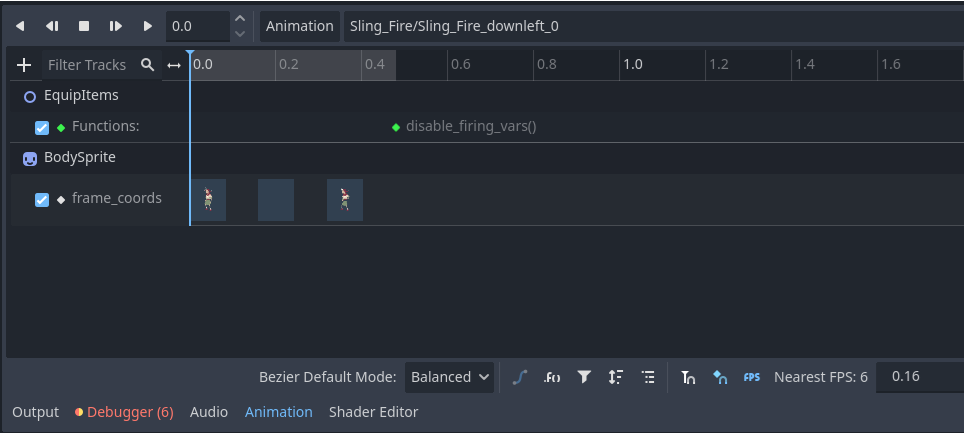This screenshot has width=964, height=433.
Task: Switch timeline display to FPS mode
Action: tap(752, 377)
